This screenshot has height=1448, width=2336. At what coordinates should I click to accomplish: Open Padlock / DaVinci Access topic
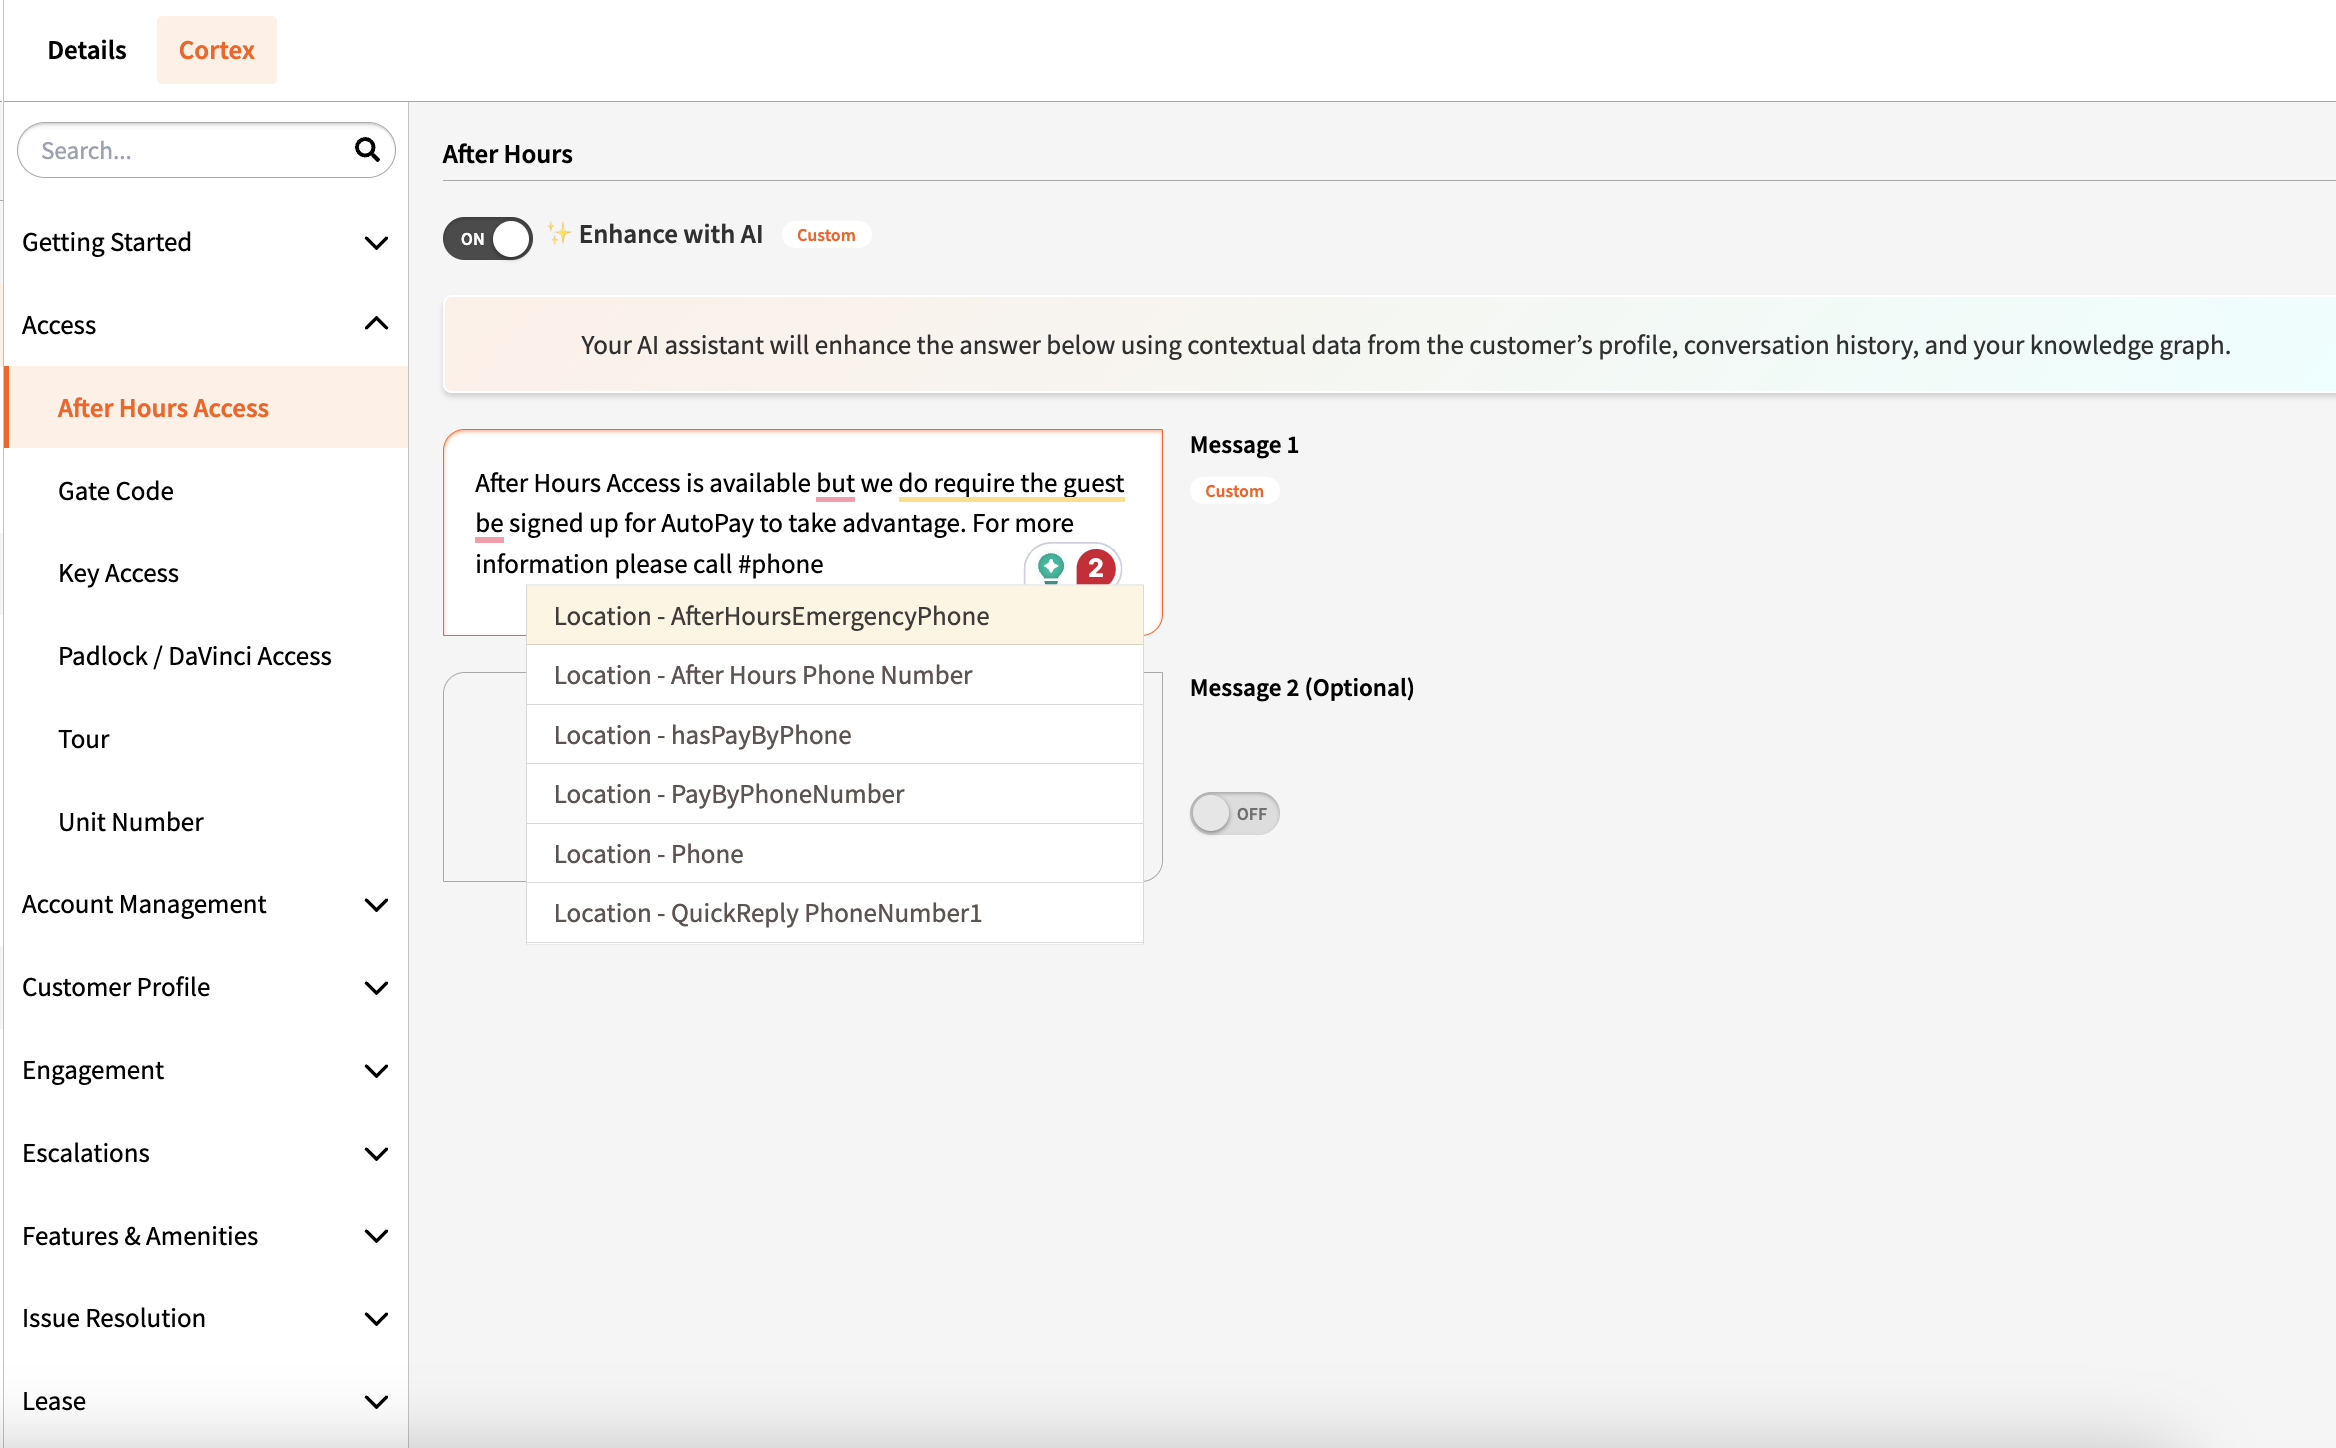pyautogui.click(x=195, y=656)
